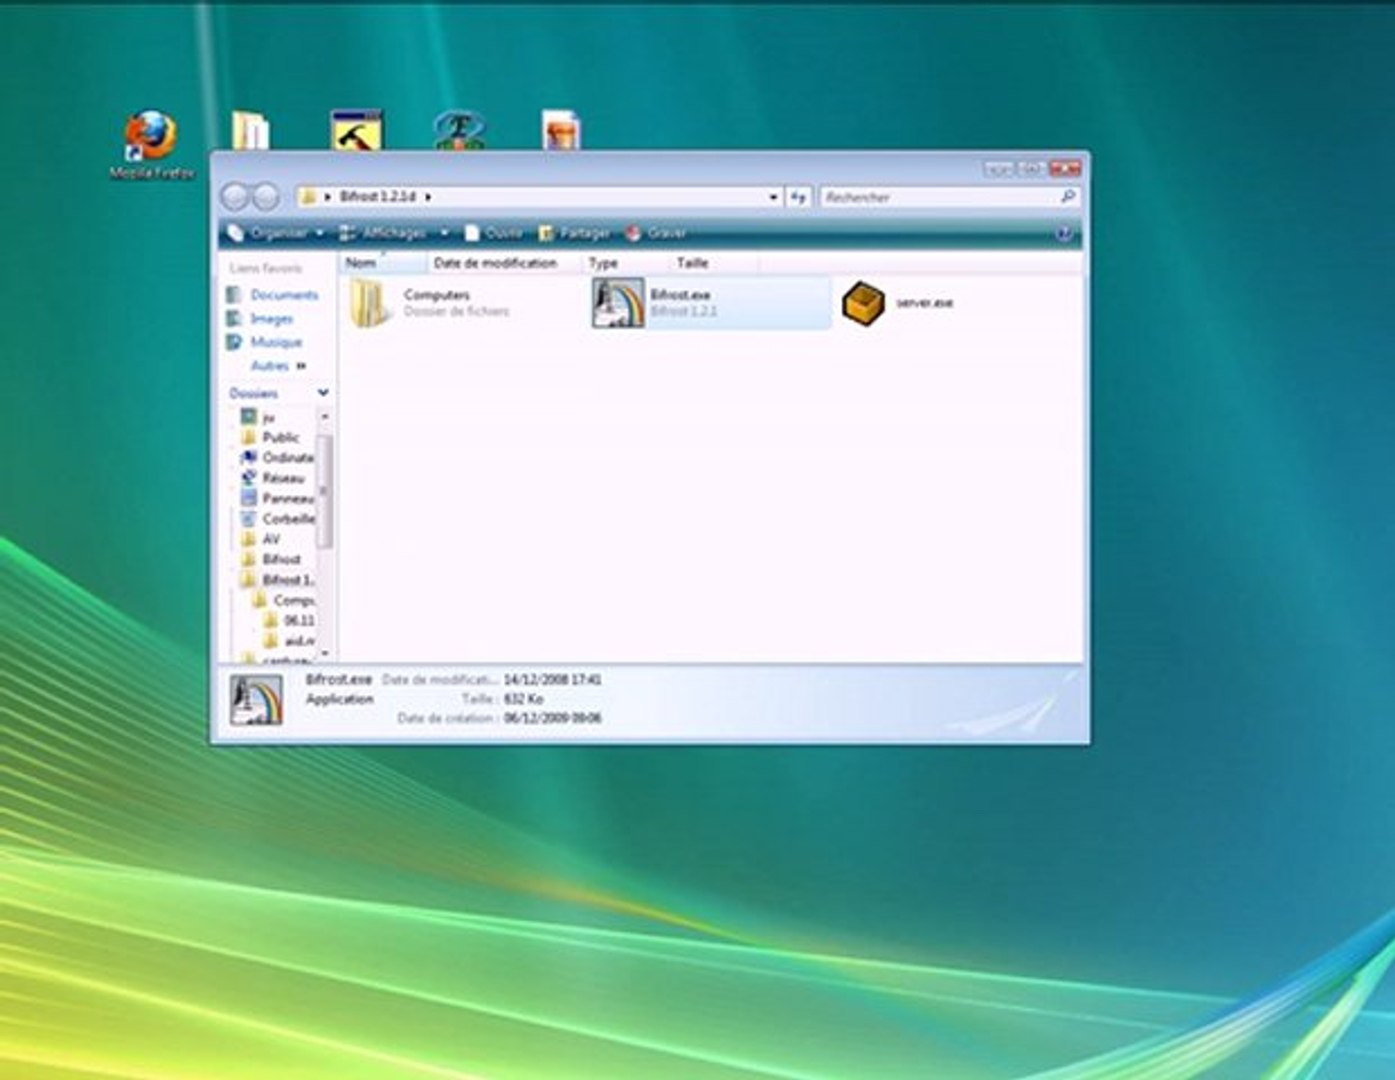Click Bifrost 1.2.1d in address bar
Viewport: 1395px width, 1080px height.
[377, 197]
